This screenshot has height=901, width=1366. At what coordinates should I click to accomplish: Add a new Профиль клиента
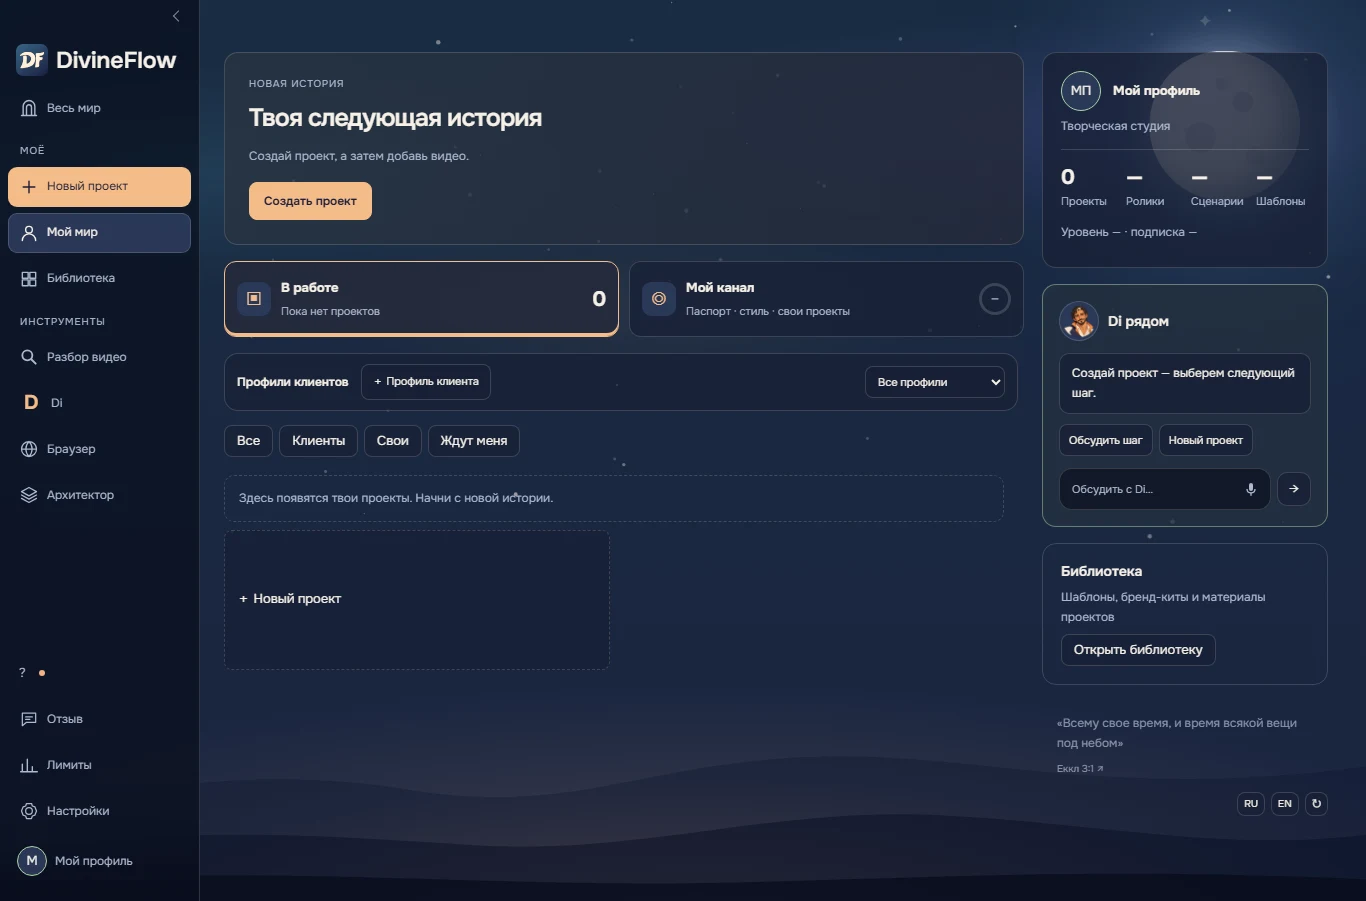tap(426, 381)
